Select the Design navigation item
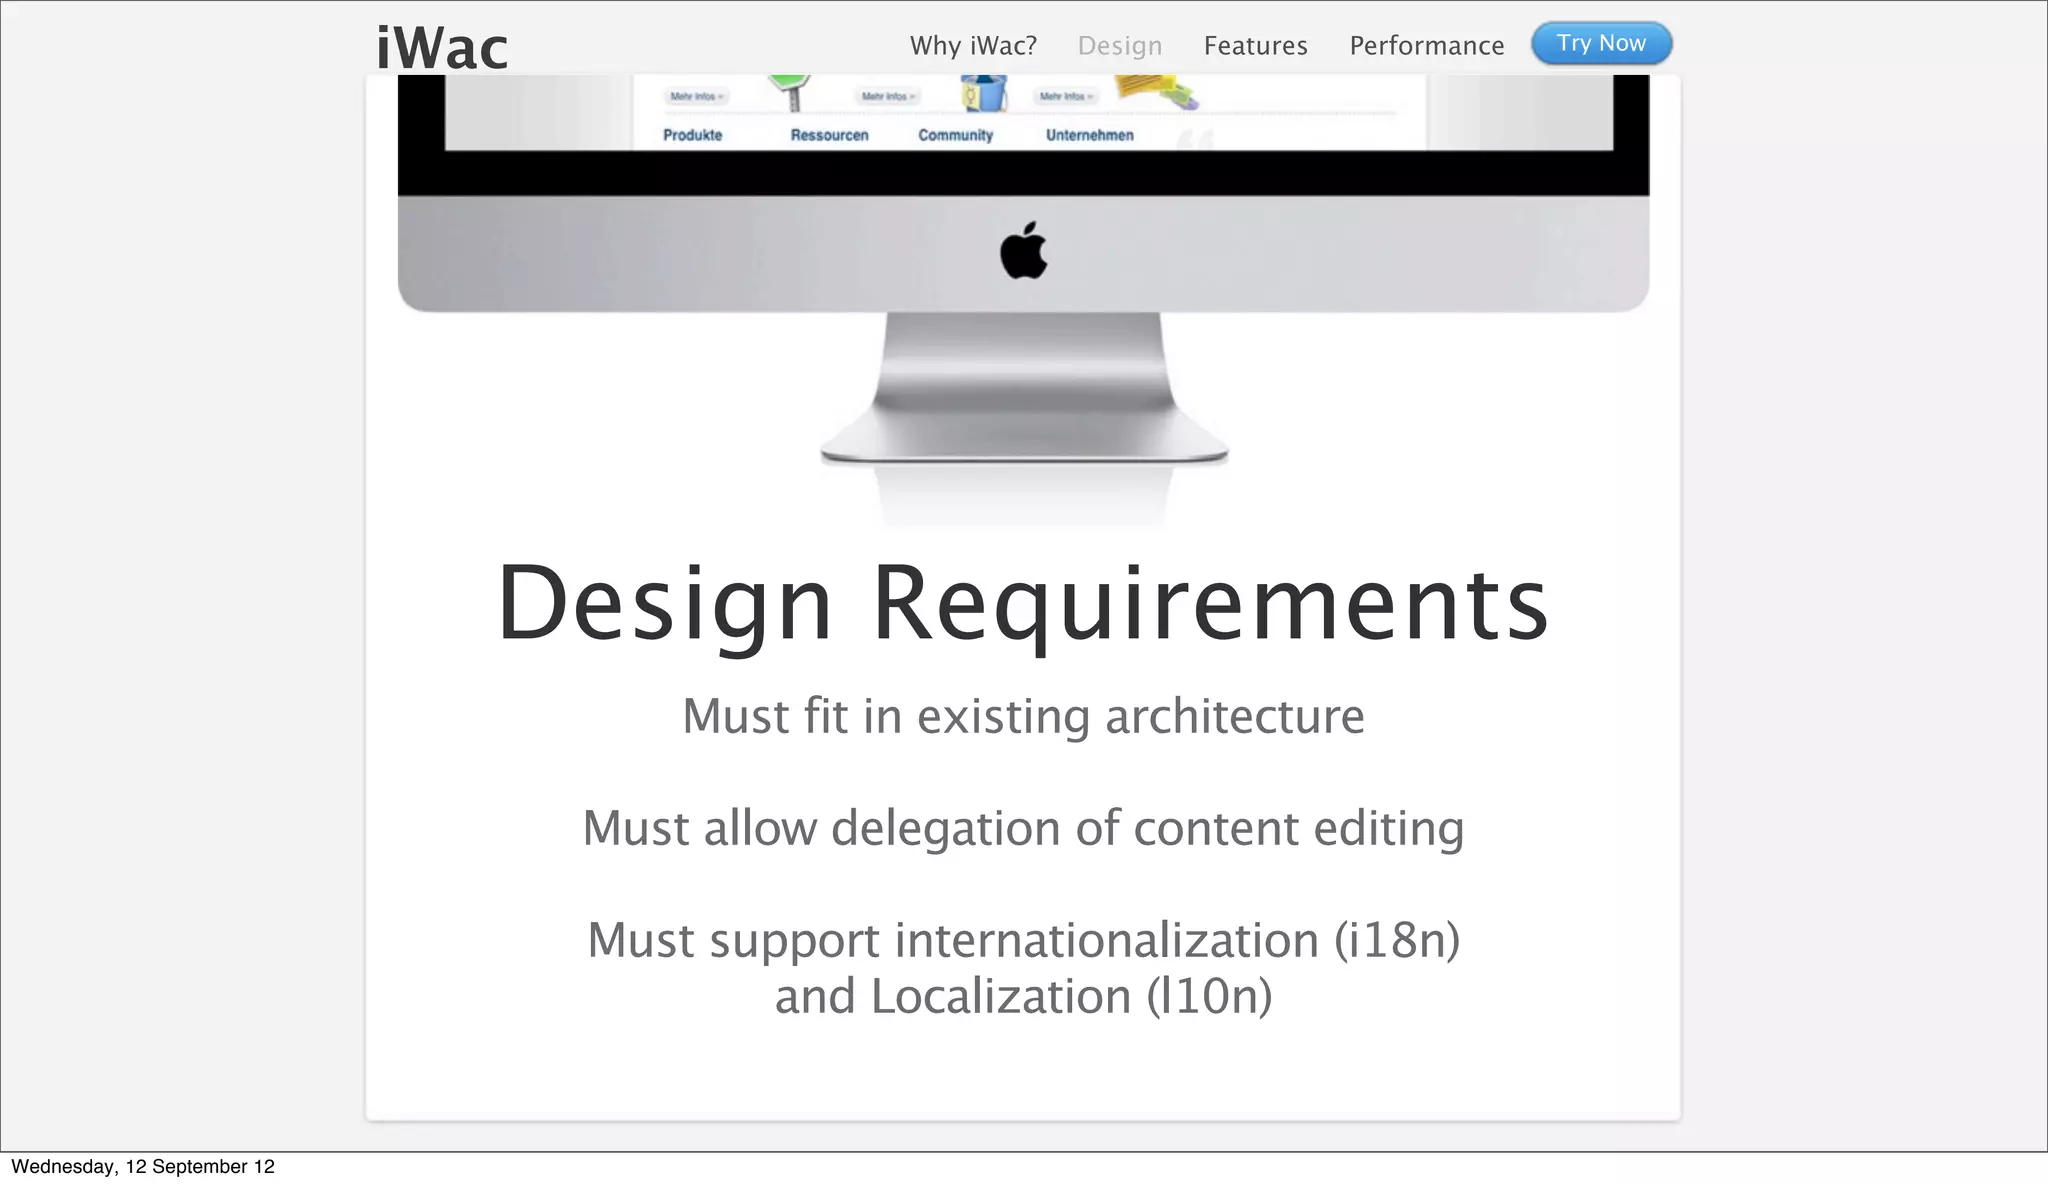2048x1184 pixels. tap(1120, 46)
